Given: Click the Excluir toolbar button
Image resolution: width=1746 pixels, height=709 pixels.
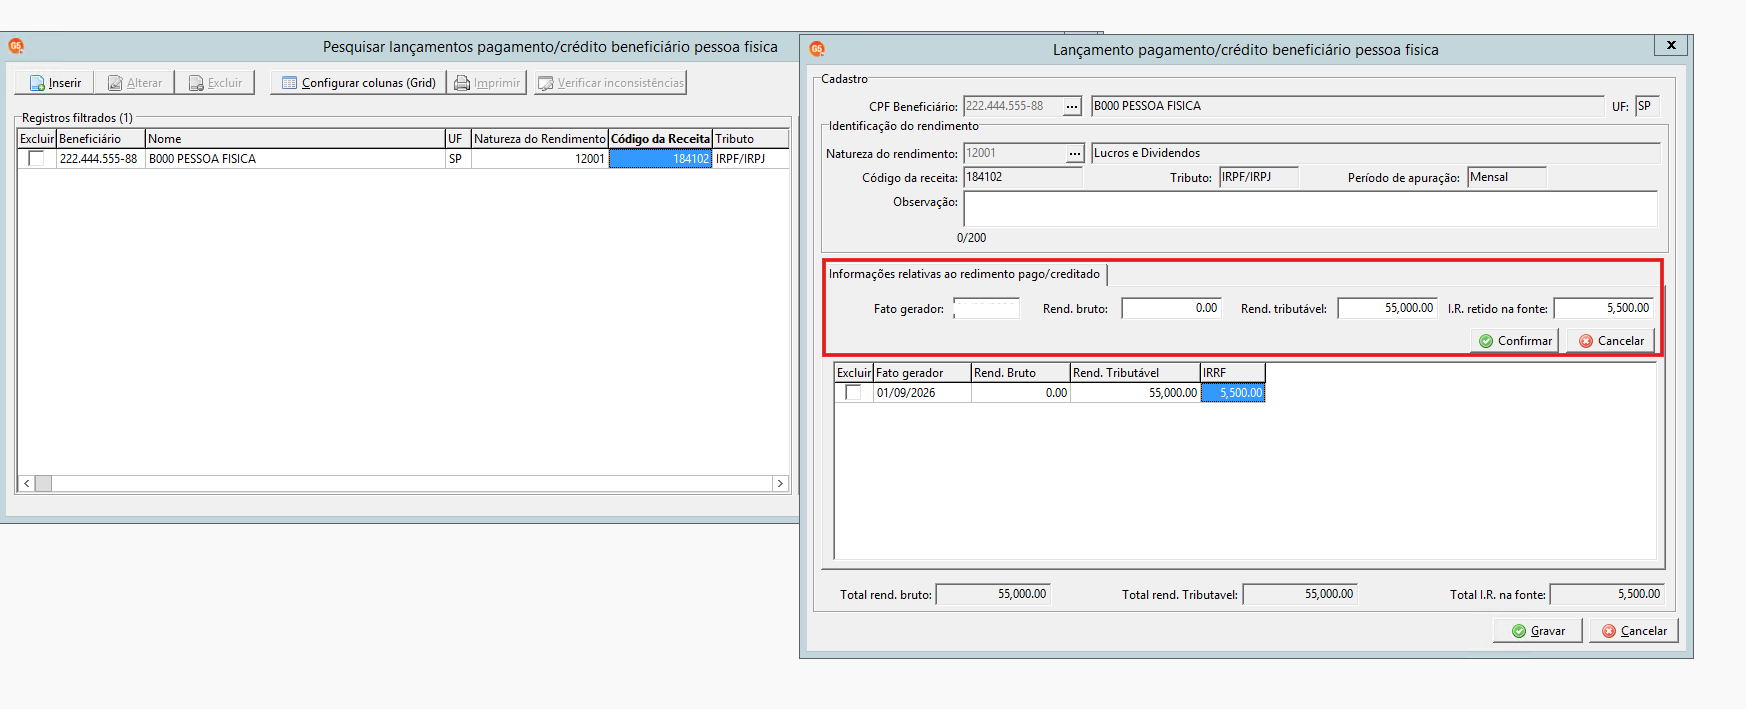Looking at the screenshot, I should pyautogui.click(x=215, y=83).
